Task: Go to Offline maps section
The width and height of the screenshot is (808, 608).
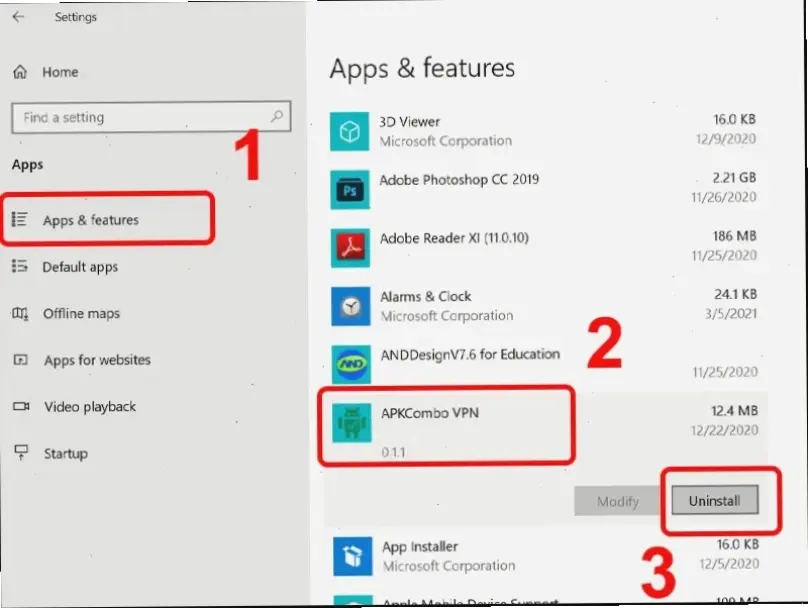Action: pyautogui.click(x=81, y=314)
